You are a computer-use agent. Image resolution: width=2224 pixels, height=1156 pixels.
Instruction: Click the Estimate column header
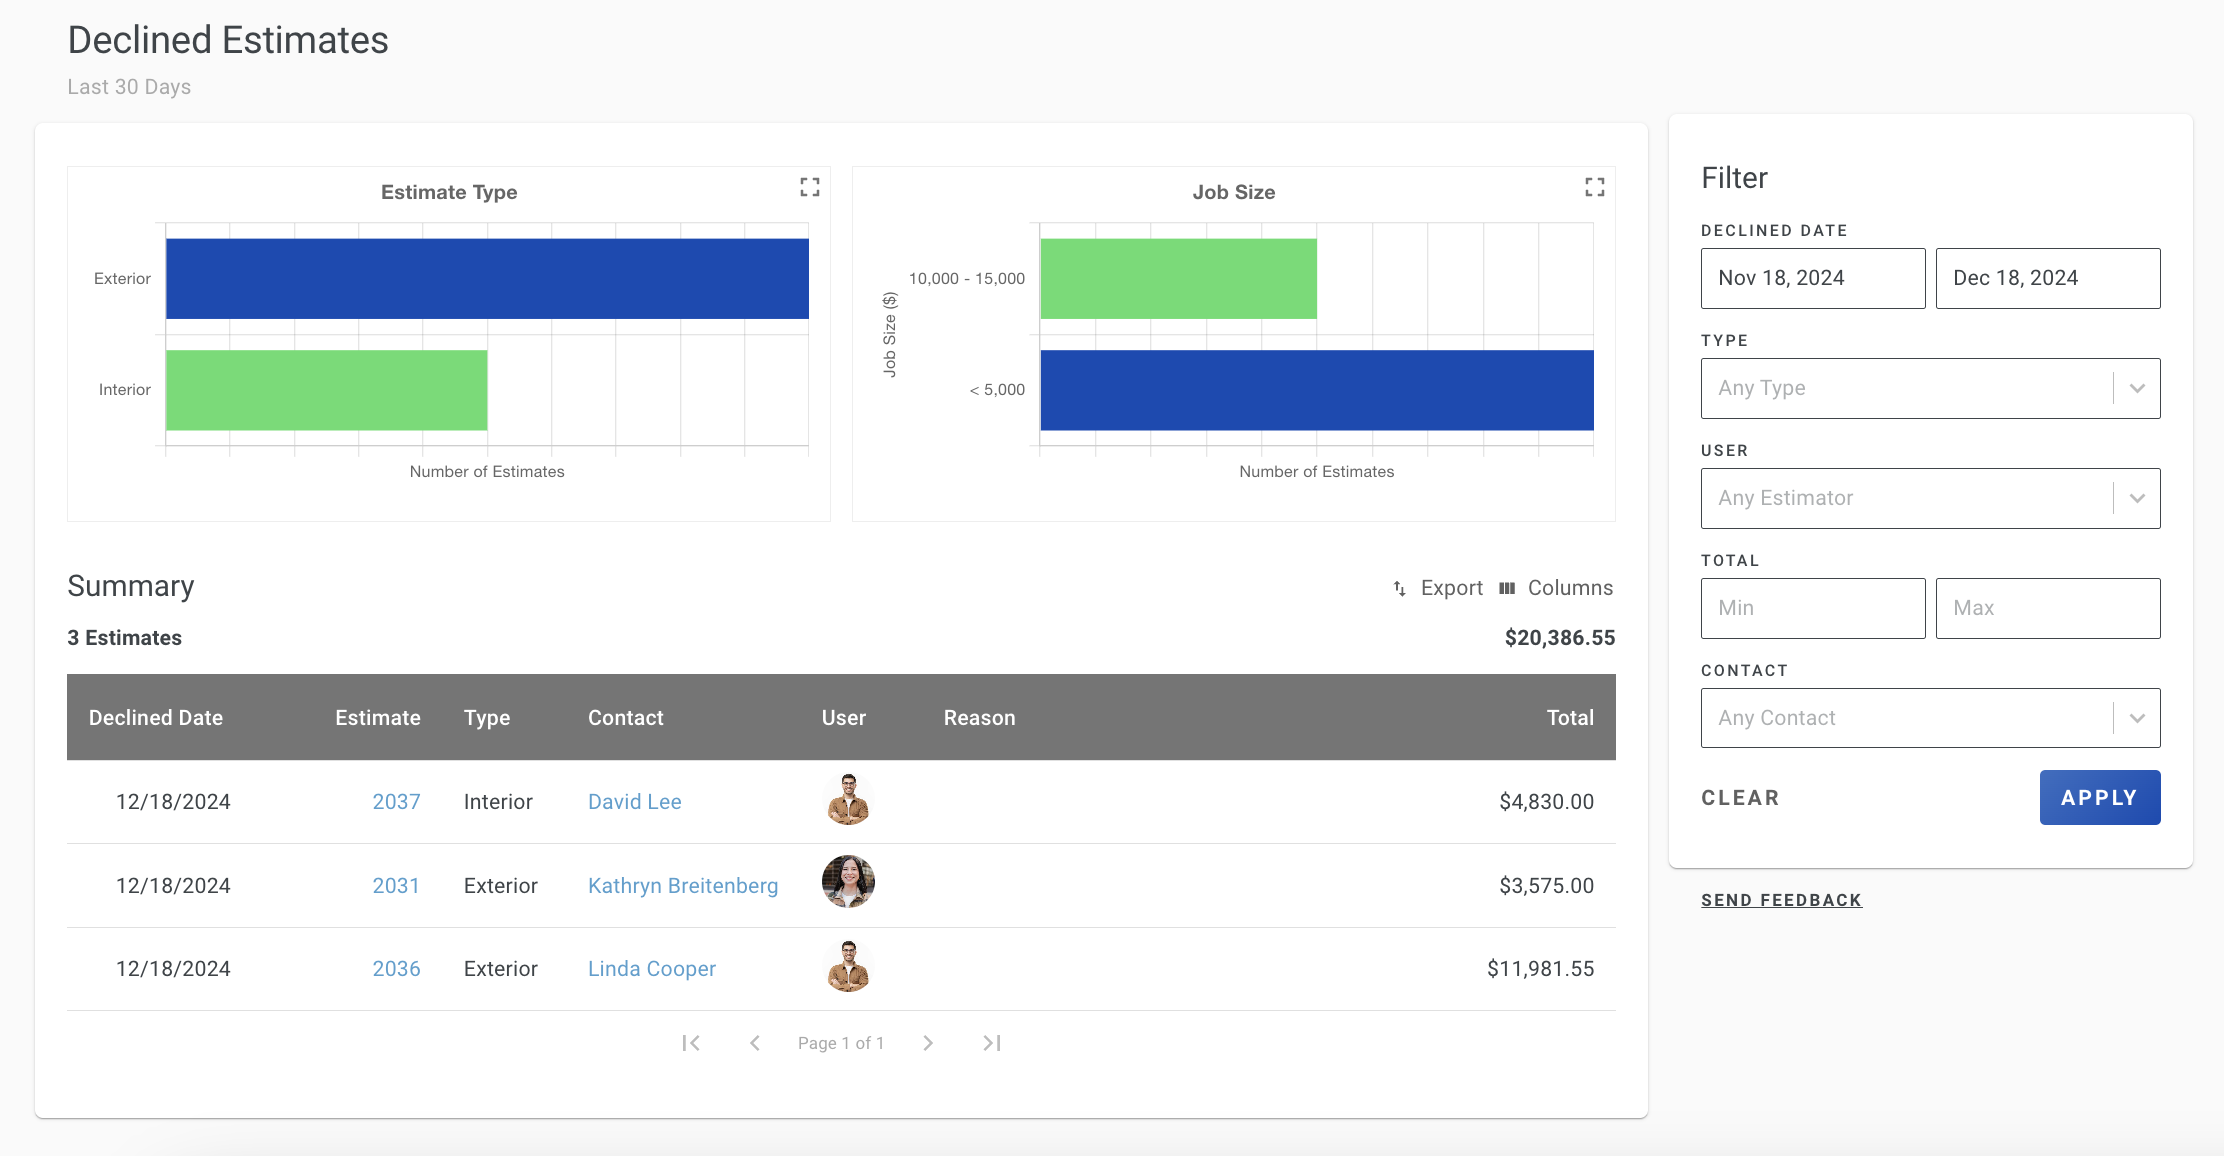click(x=378, y=718)
